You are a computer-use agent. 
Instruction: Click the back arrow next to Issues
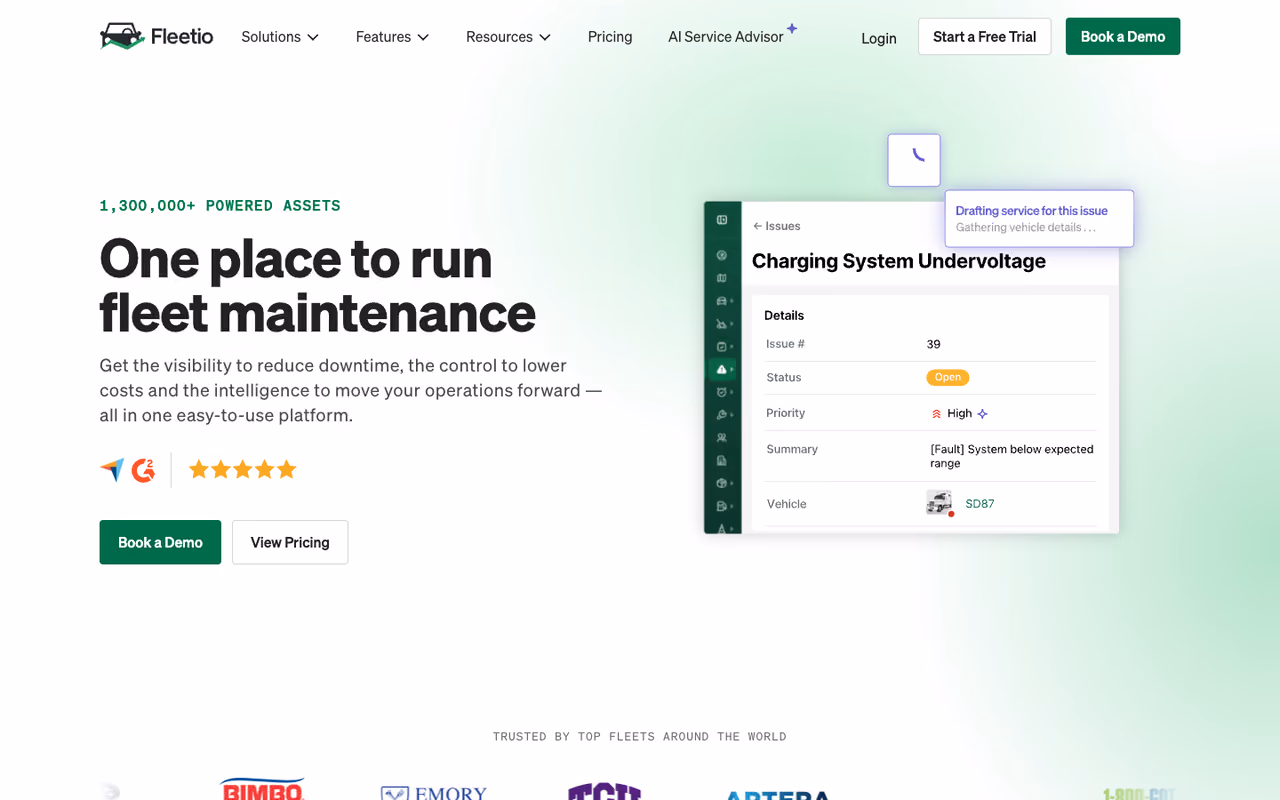[x=758, y=226]
